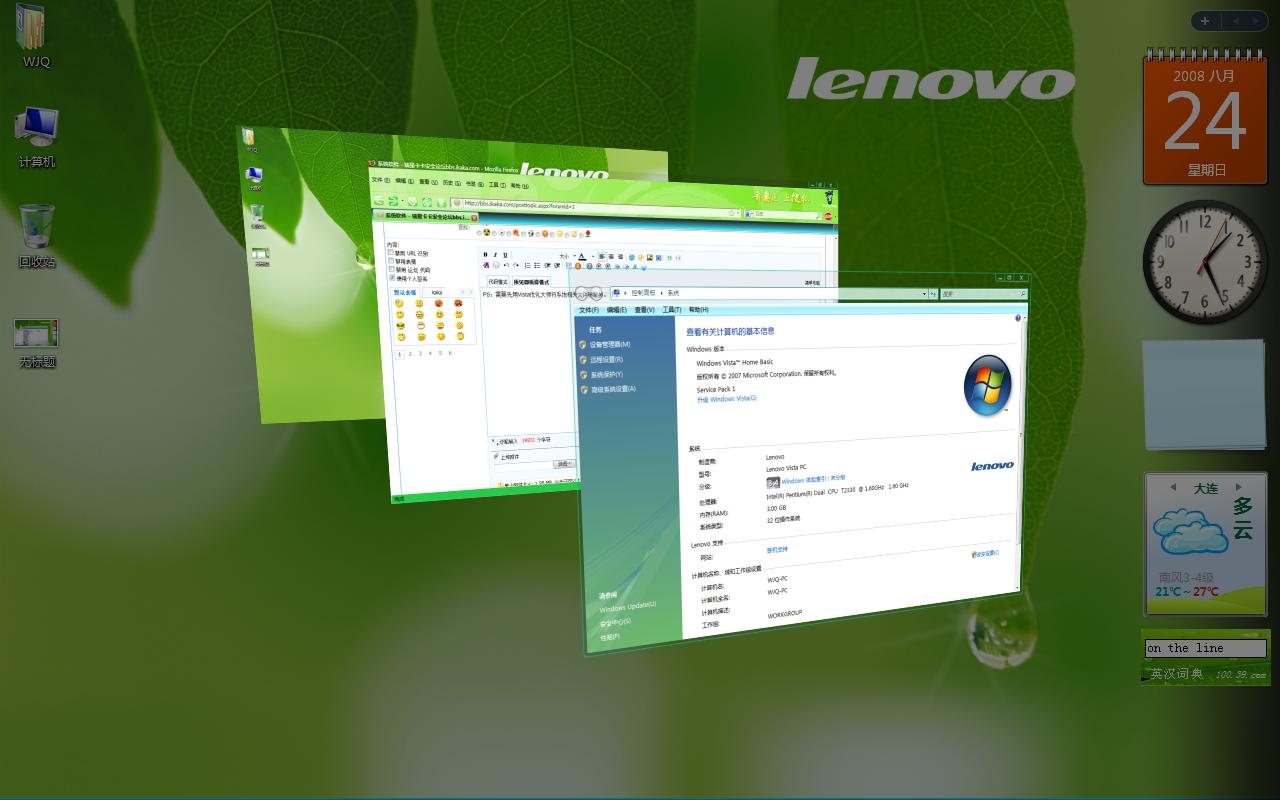Click the Windows 体验指数 link

[813, 480]
